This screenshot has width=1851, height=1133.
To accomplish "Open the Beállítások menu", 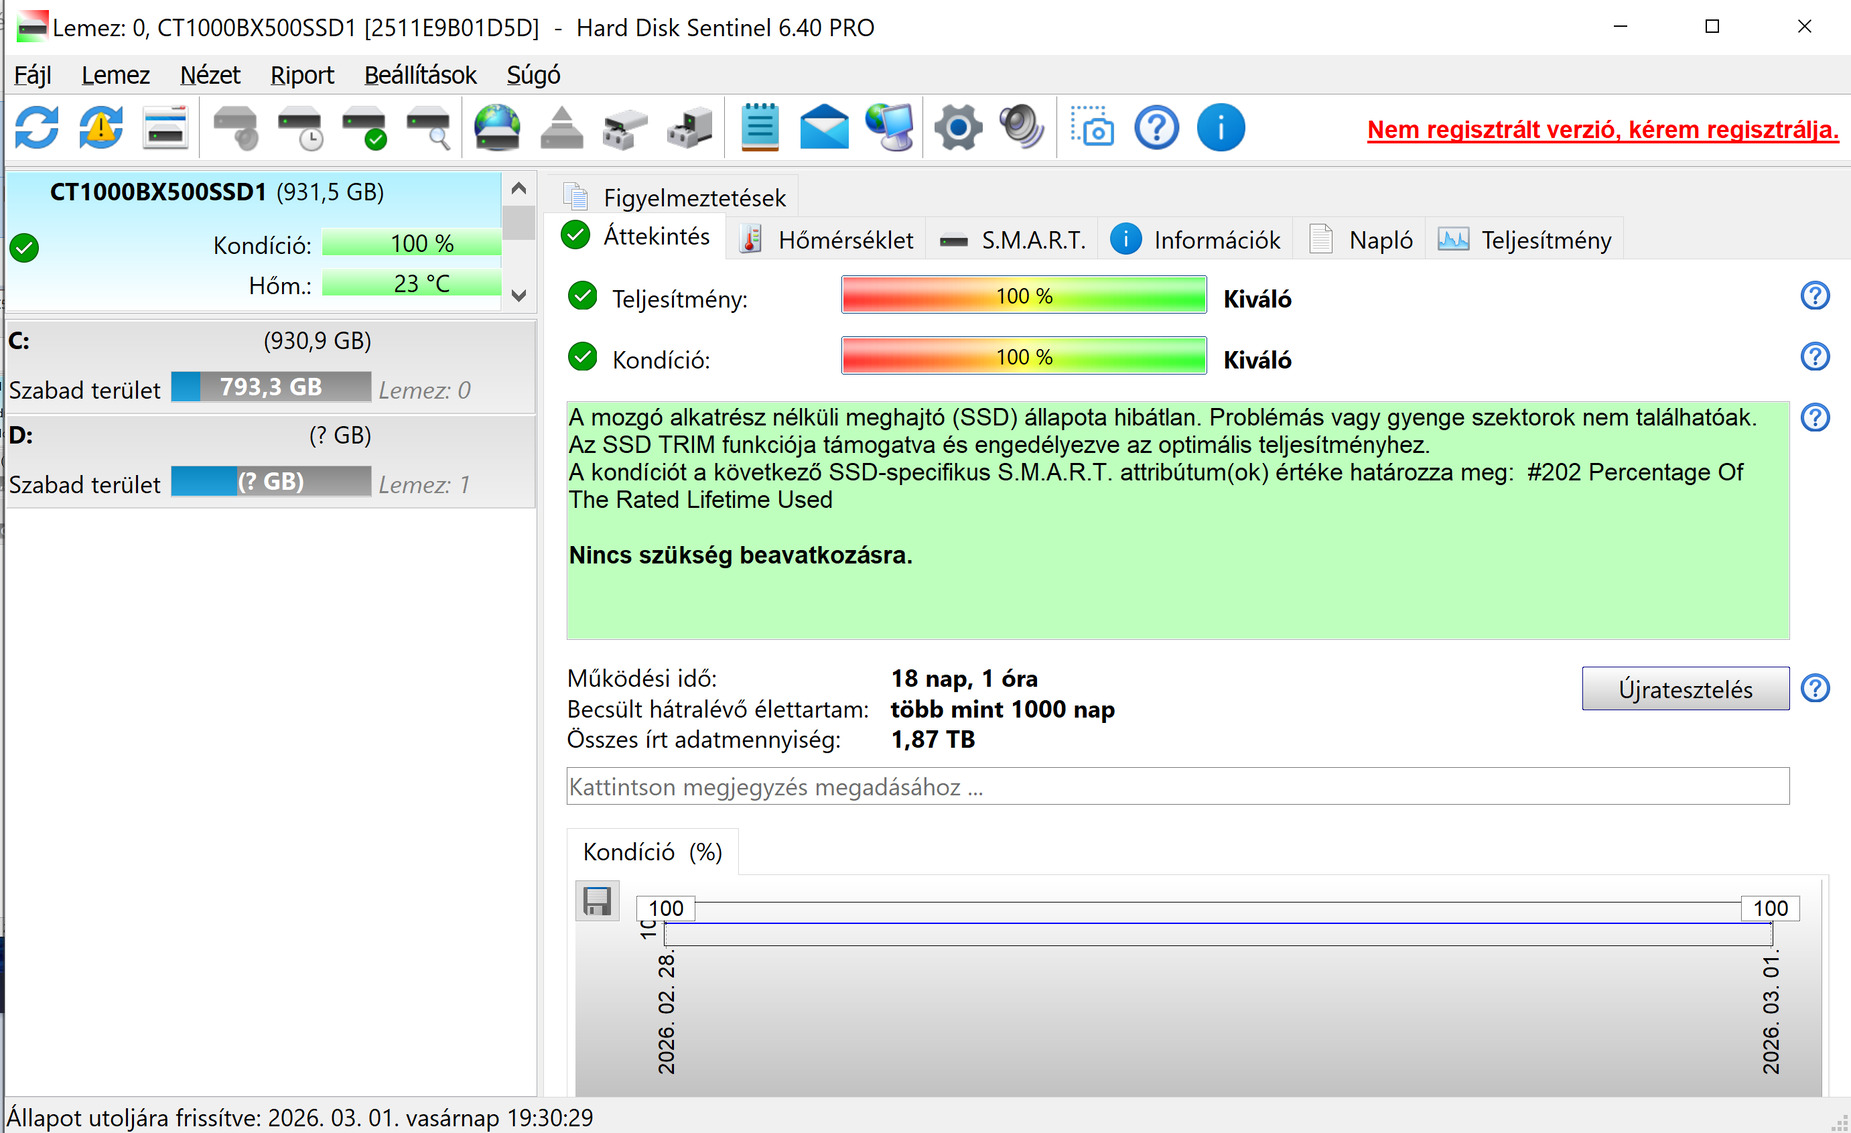I will [420, 75].
